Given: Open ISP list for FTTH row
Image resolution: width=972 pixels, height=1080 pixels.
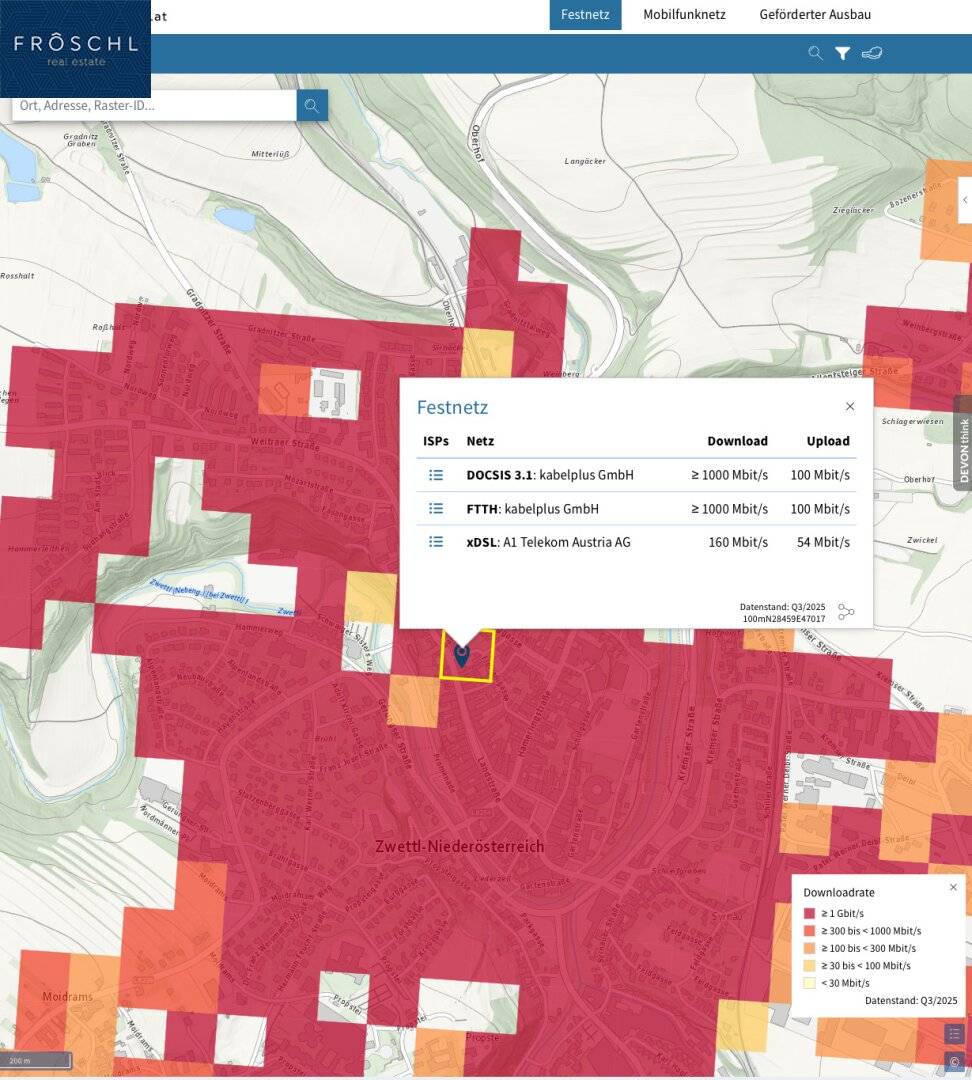Looking at the screenshot, I should (x=436, y=508).
